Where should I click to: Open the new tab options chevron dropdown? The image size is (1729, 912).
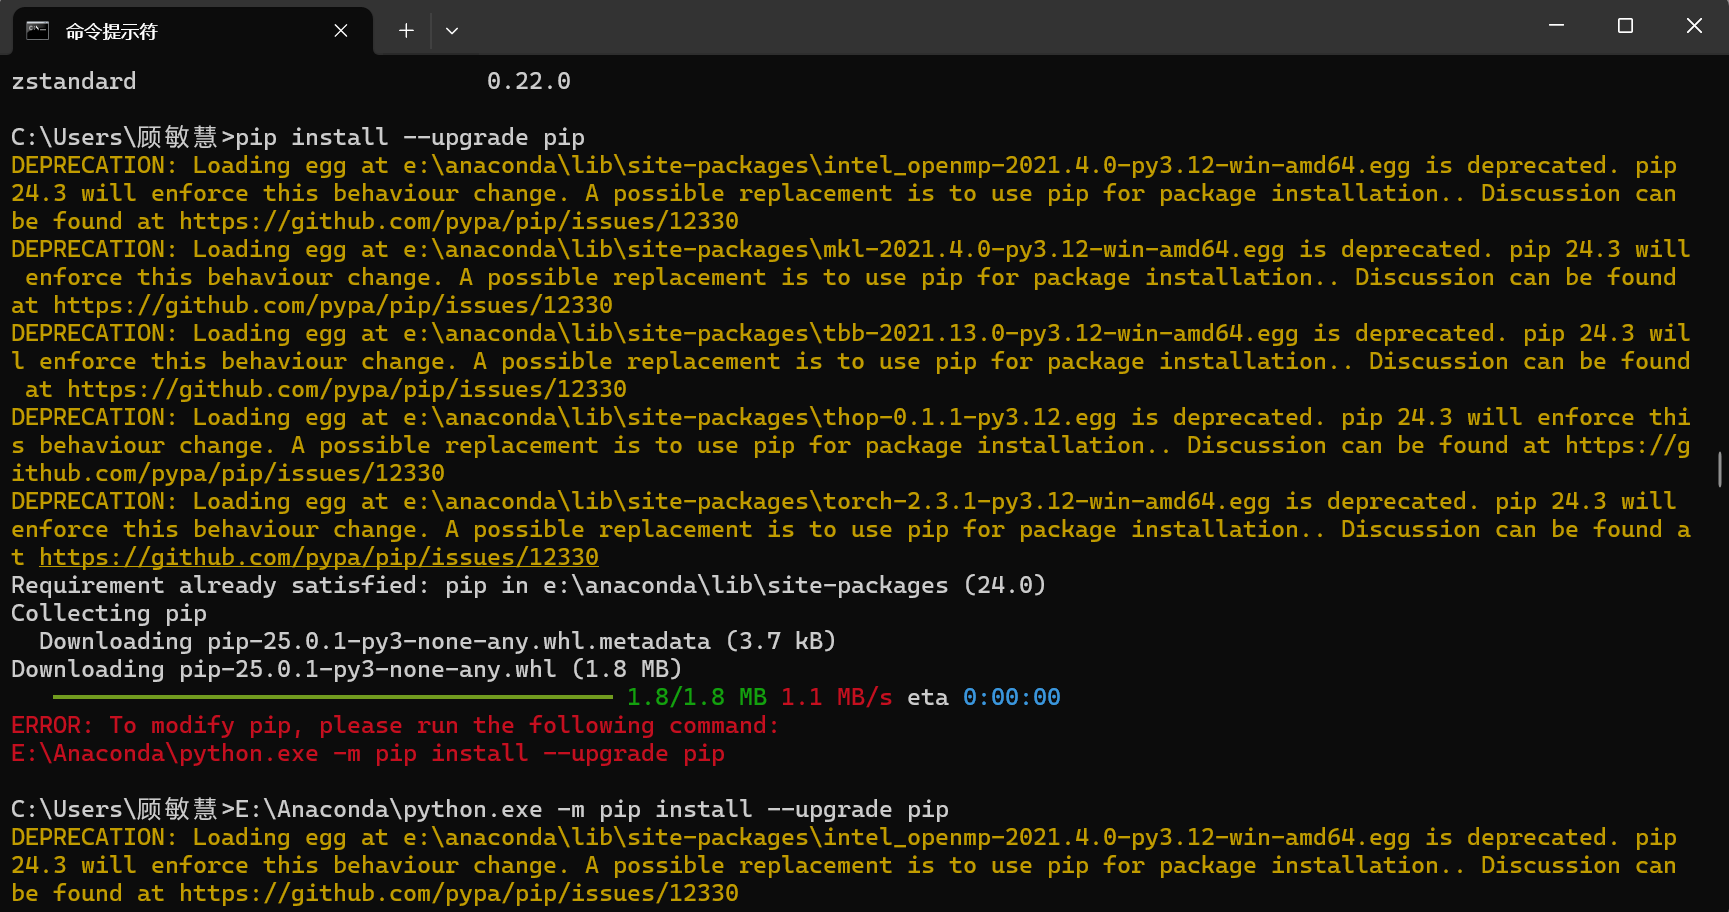coord(452,30)
